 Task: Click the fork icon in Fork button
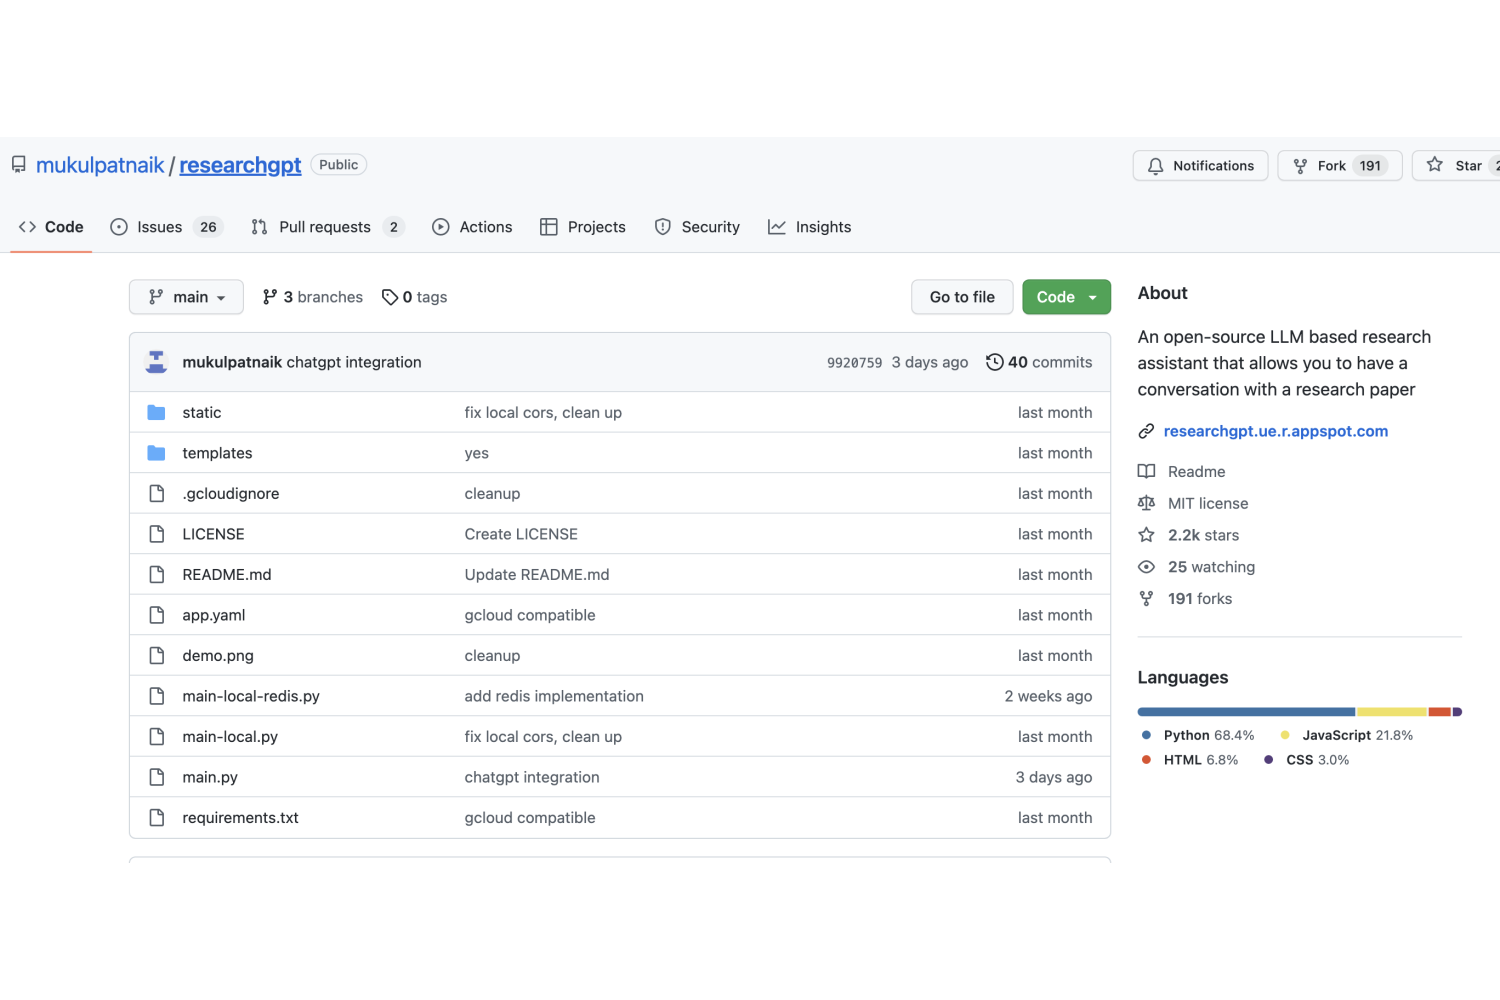[1300, 166]
